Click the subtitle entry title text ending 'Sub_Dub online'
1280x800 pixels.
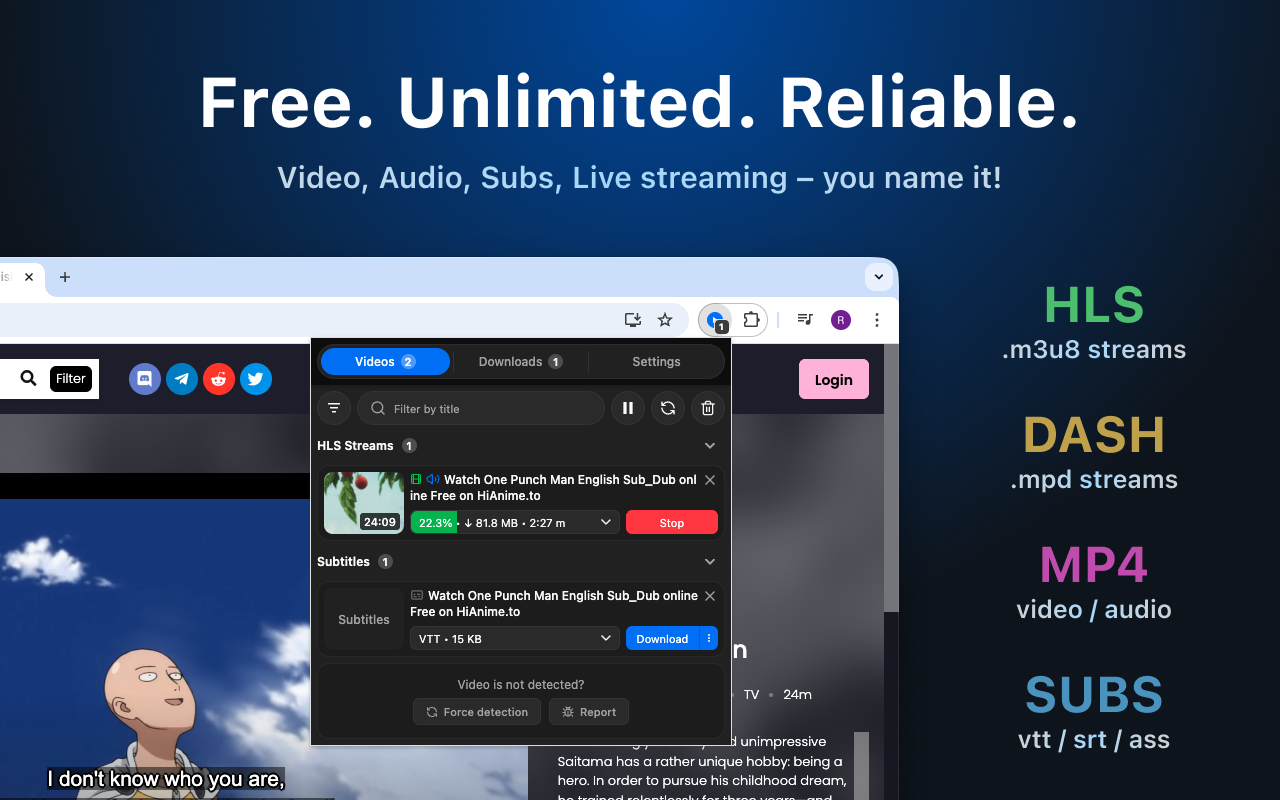[x=563, y=595]
